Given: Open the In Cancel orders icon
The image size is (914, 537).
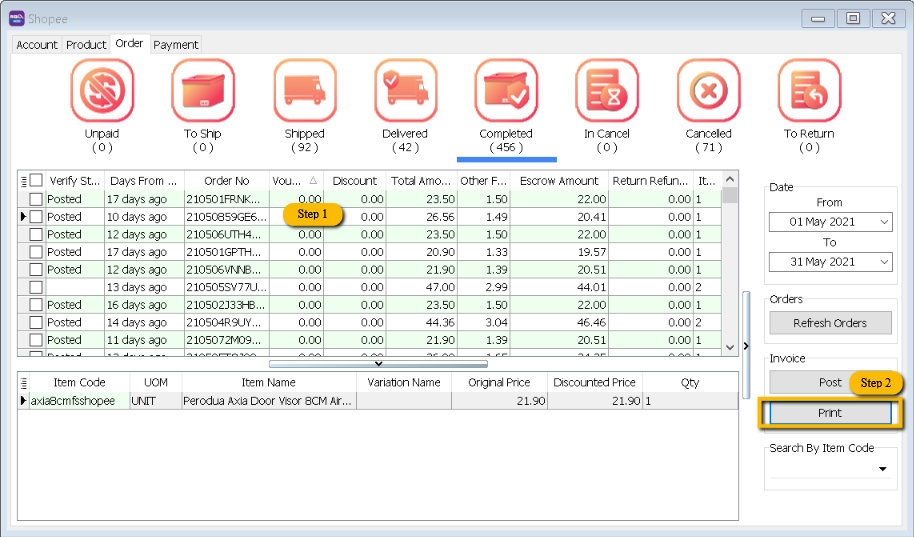Looking at the screenshot, I should (x=607, y=91).
